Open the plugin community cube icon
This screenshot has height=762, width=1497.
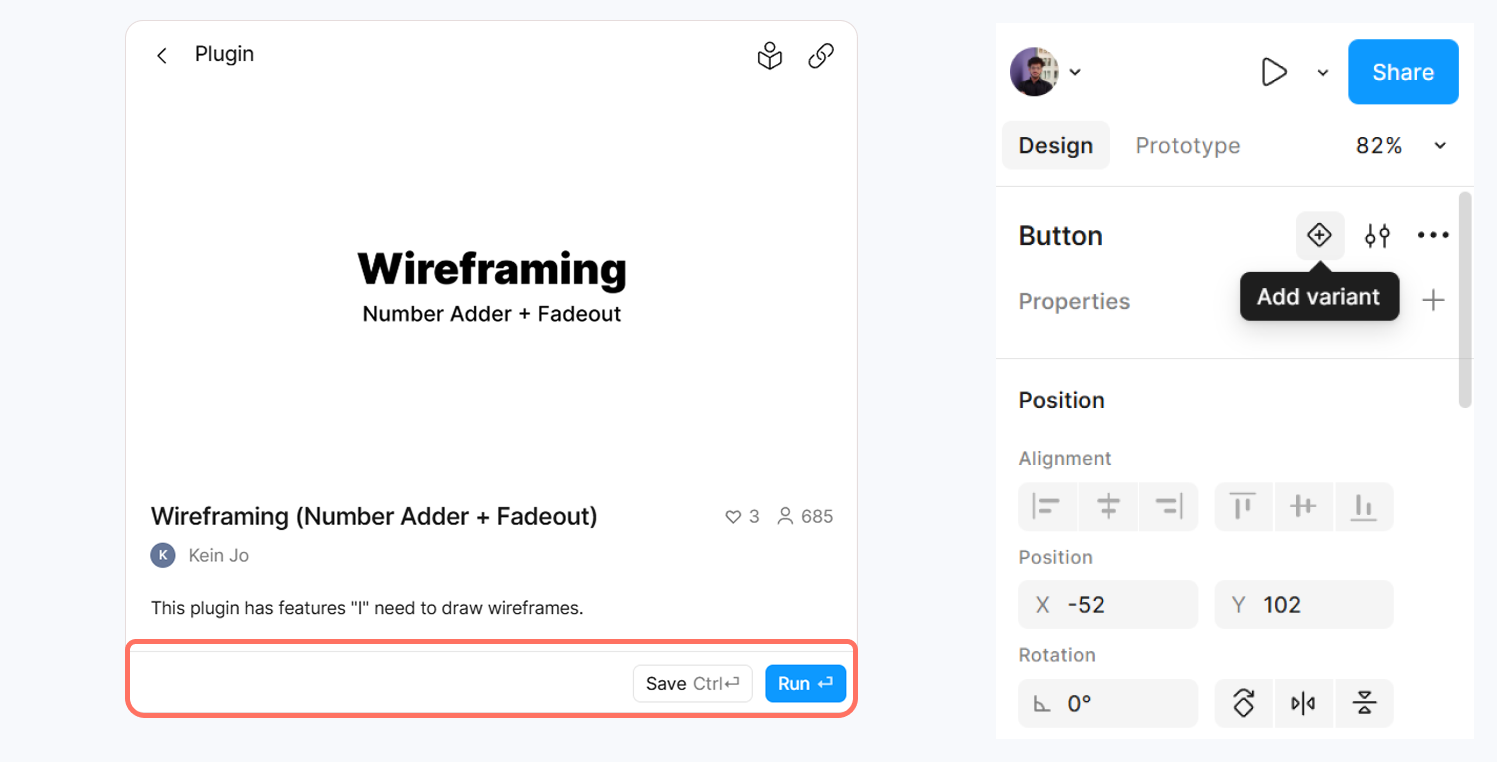point(769,56)
